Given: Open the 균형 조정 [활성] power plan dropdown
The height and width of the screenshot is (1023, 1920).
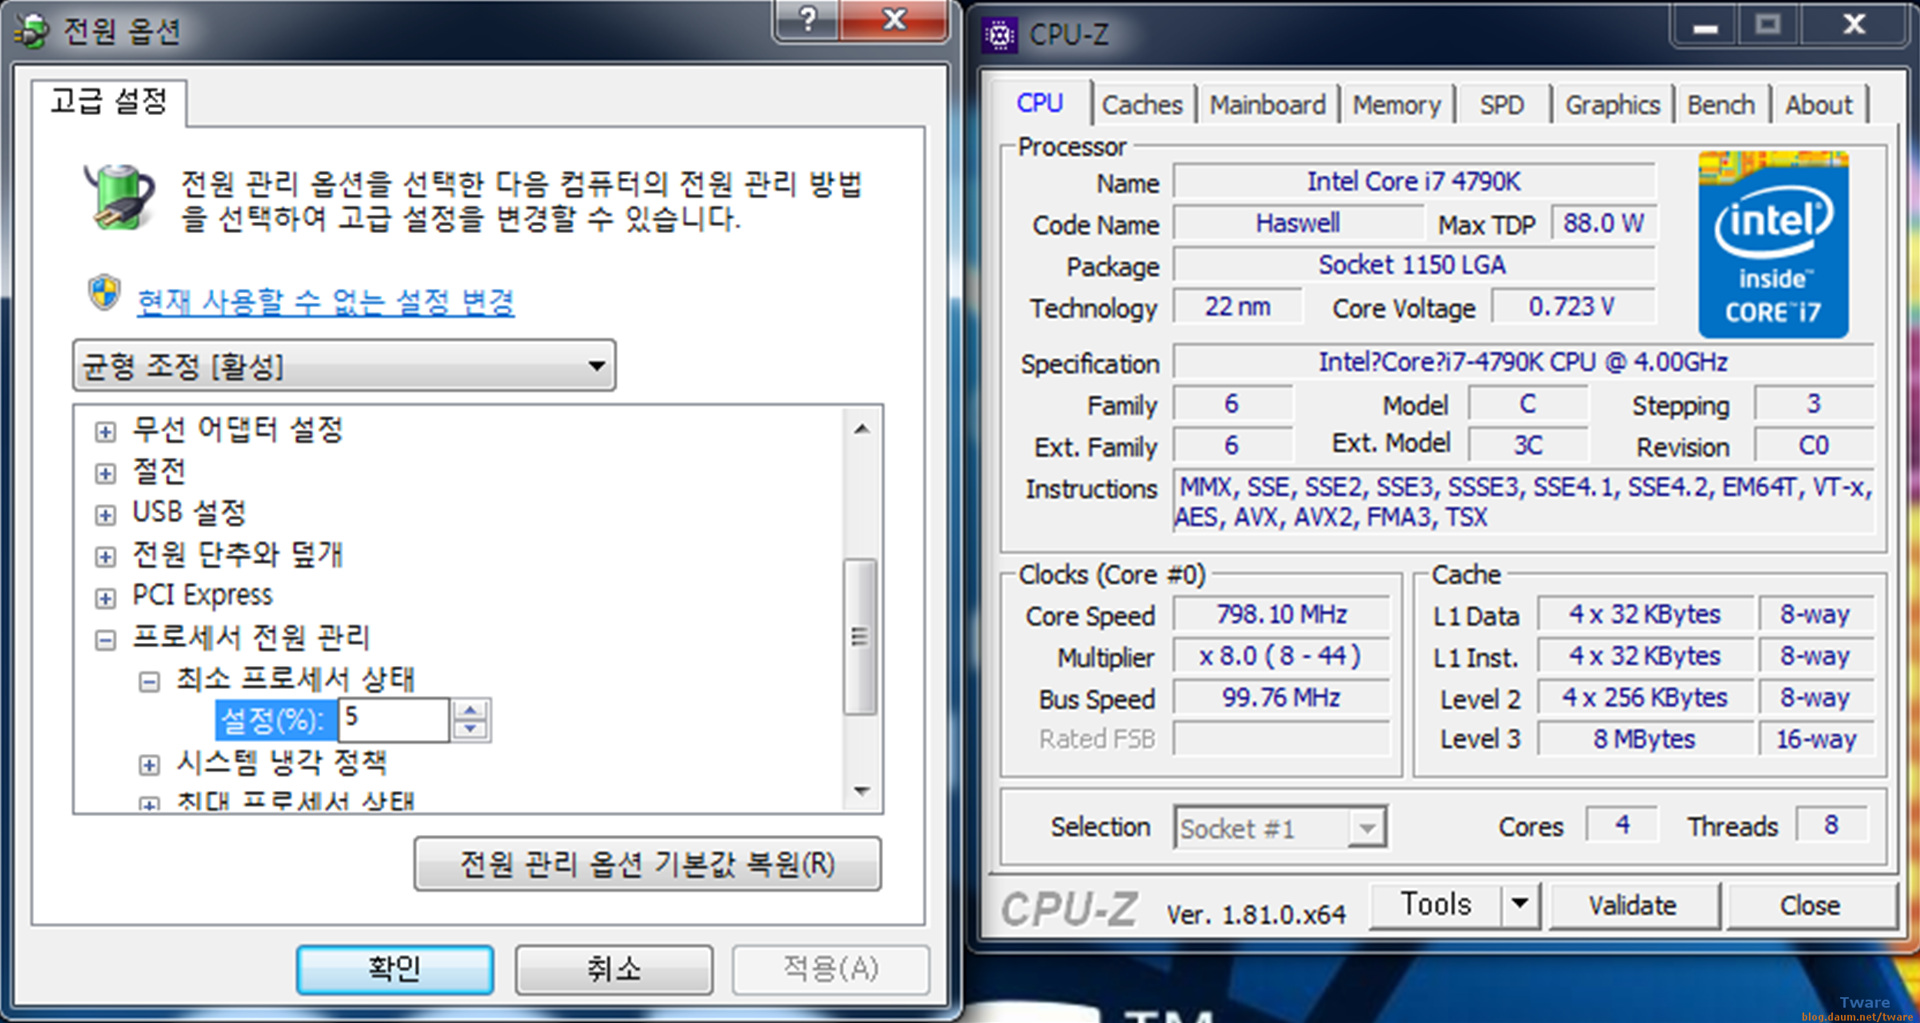Looking at the screenshot, I should [344, 365].
